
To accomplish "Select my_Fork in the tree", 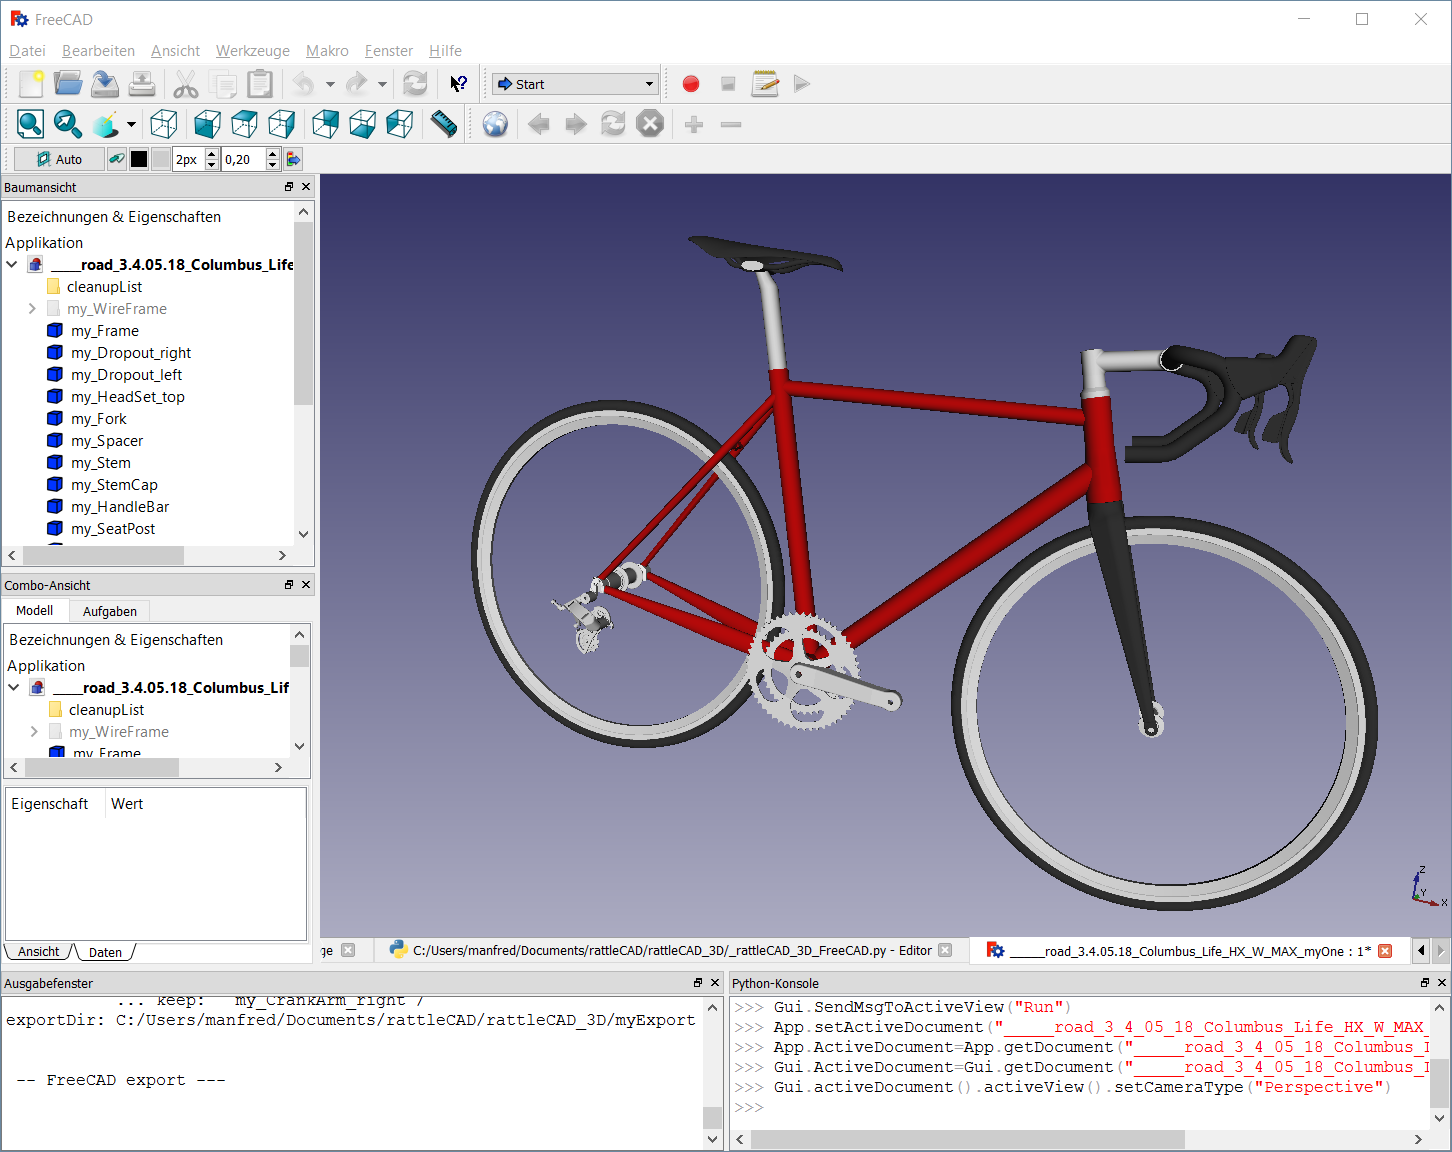I will pos(99,419).
